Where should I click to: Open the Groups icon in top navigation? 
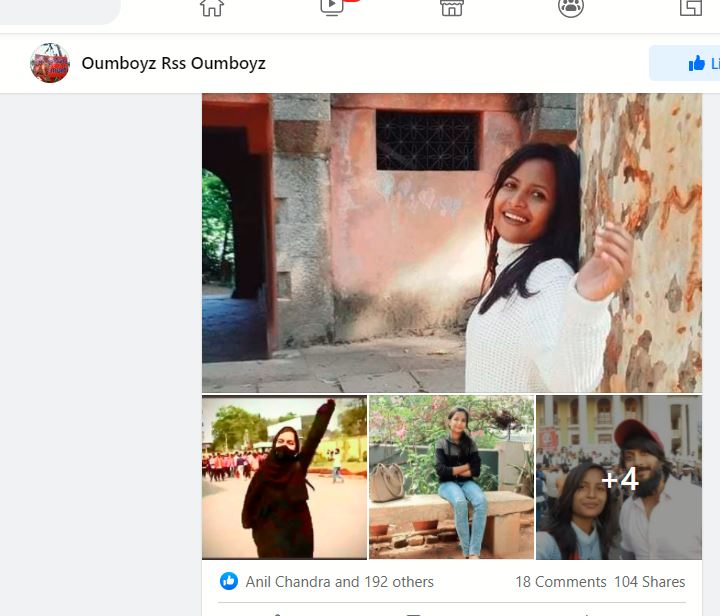tap(571, 8)
